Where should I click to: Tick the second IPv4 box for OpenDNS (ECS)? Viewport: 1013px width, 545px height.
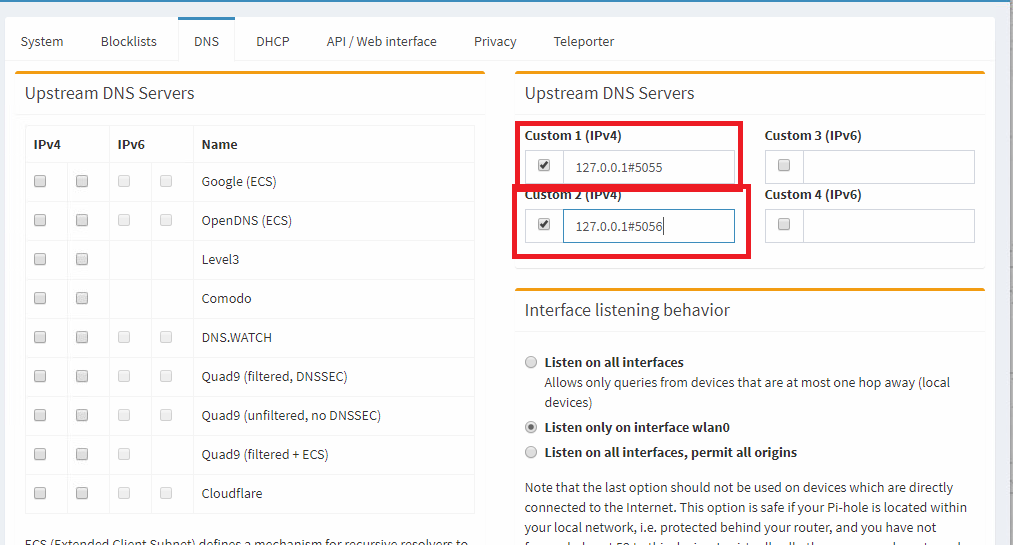(x=82, y=220)
